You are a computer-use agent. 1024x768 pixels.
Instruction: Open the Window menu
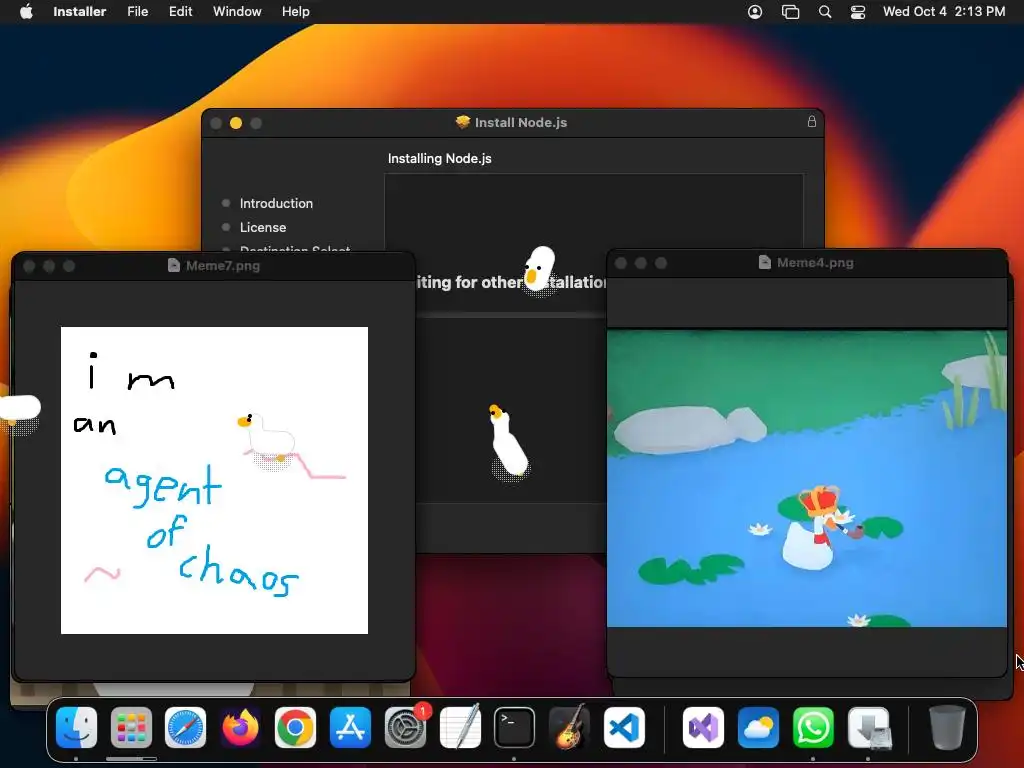[237, 12]
